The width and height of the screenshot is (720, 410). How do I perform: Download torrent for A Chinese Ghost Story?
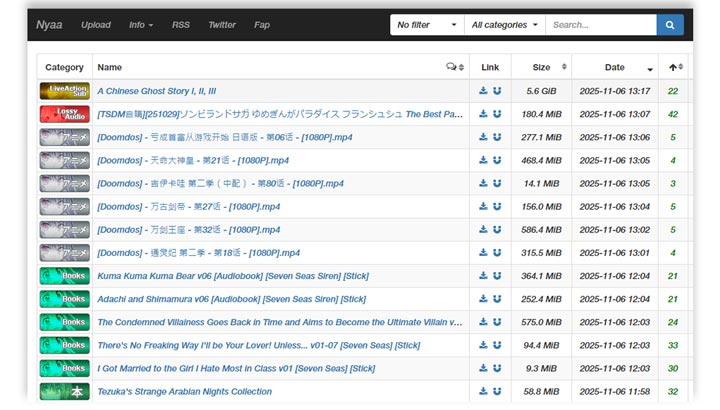483,90
